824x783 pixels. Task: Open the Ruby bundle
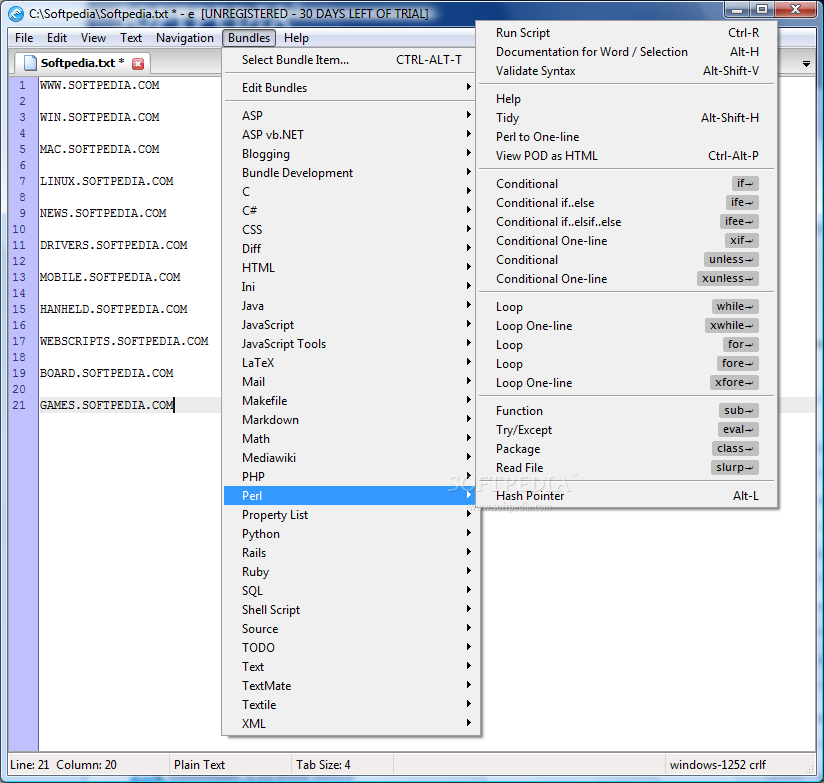(x=351, y=572)
